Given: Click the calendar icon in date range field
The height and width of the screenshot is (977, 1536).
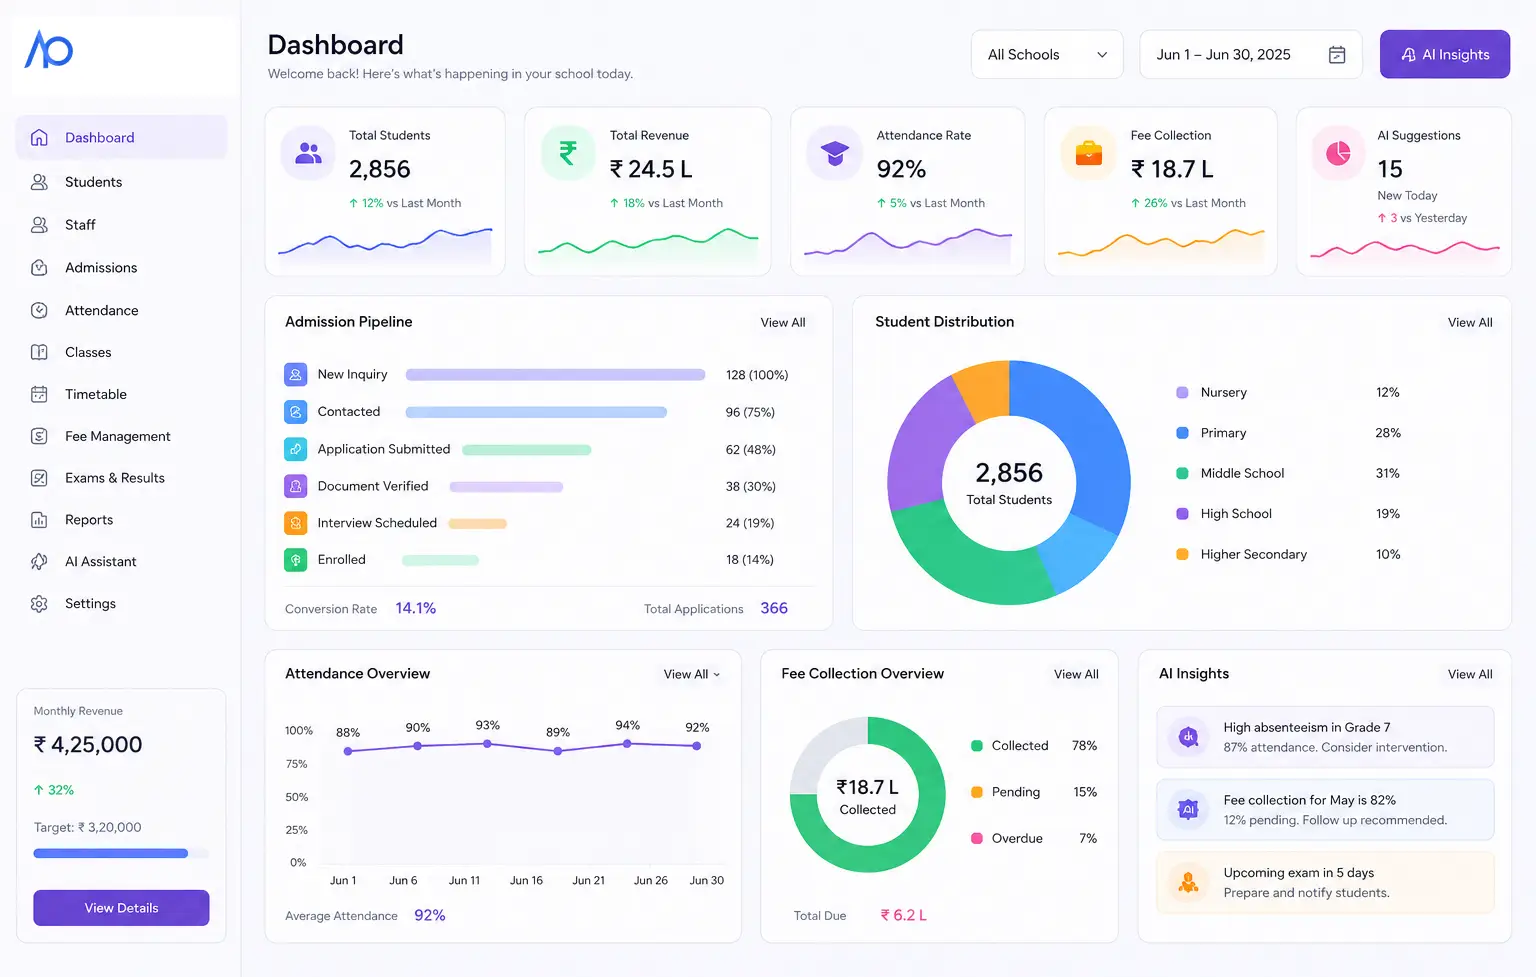Looking at the screenshot, I should coord(1337,55).
